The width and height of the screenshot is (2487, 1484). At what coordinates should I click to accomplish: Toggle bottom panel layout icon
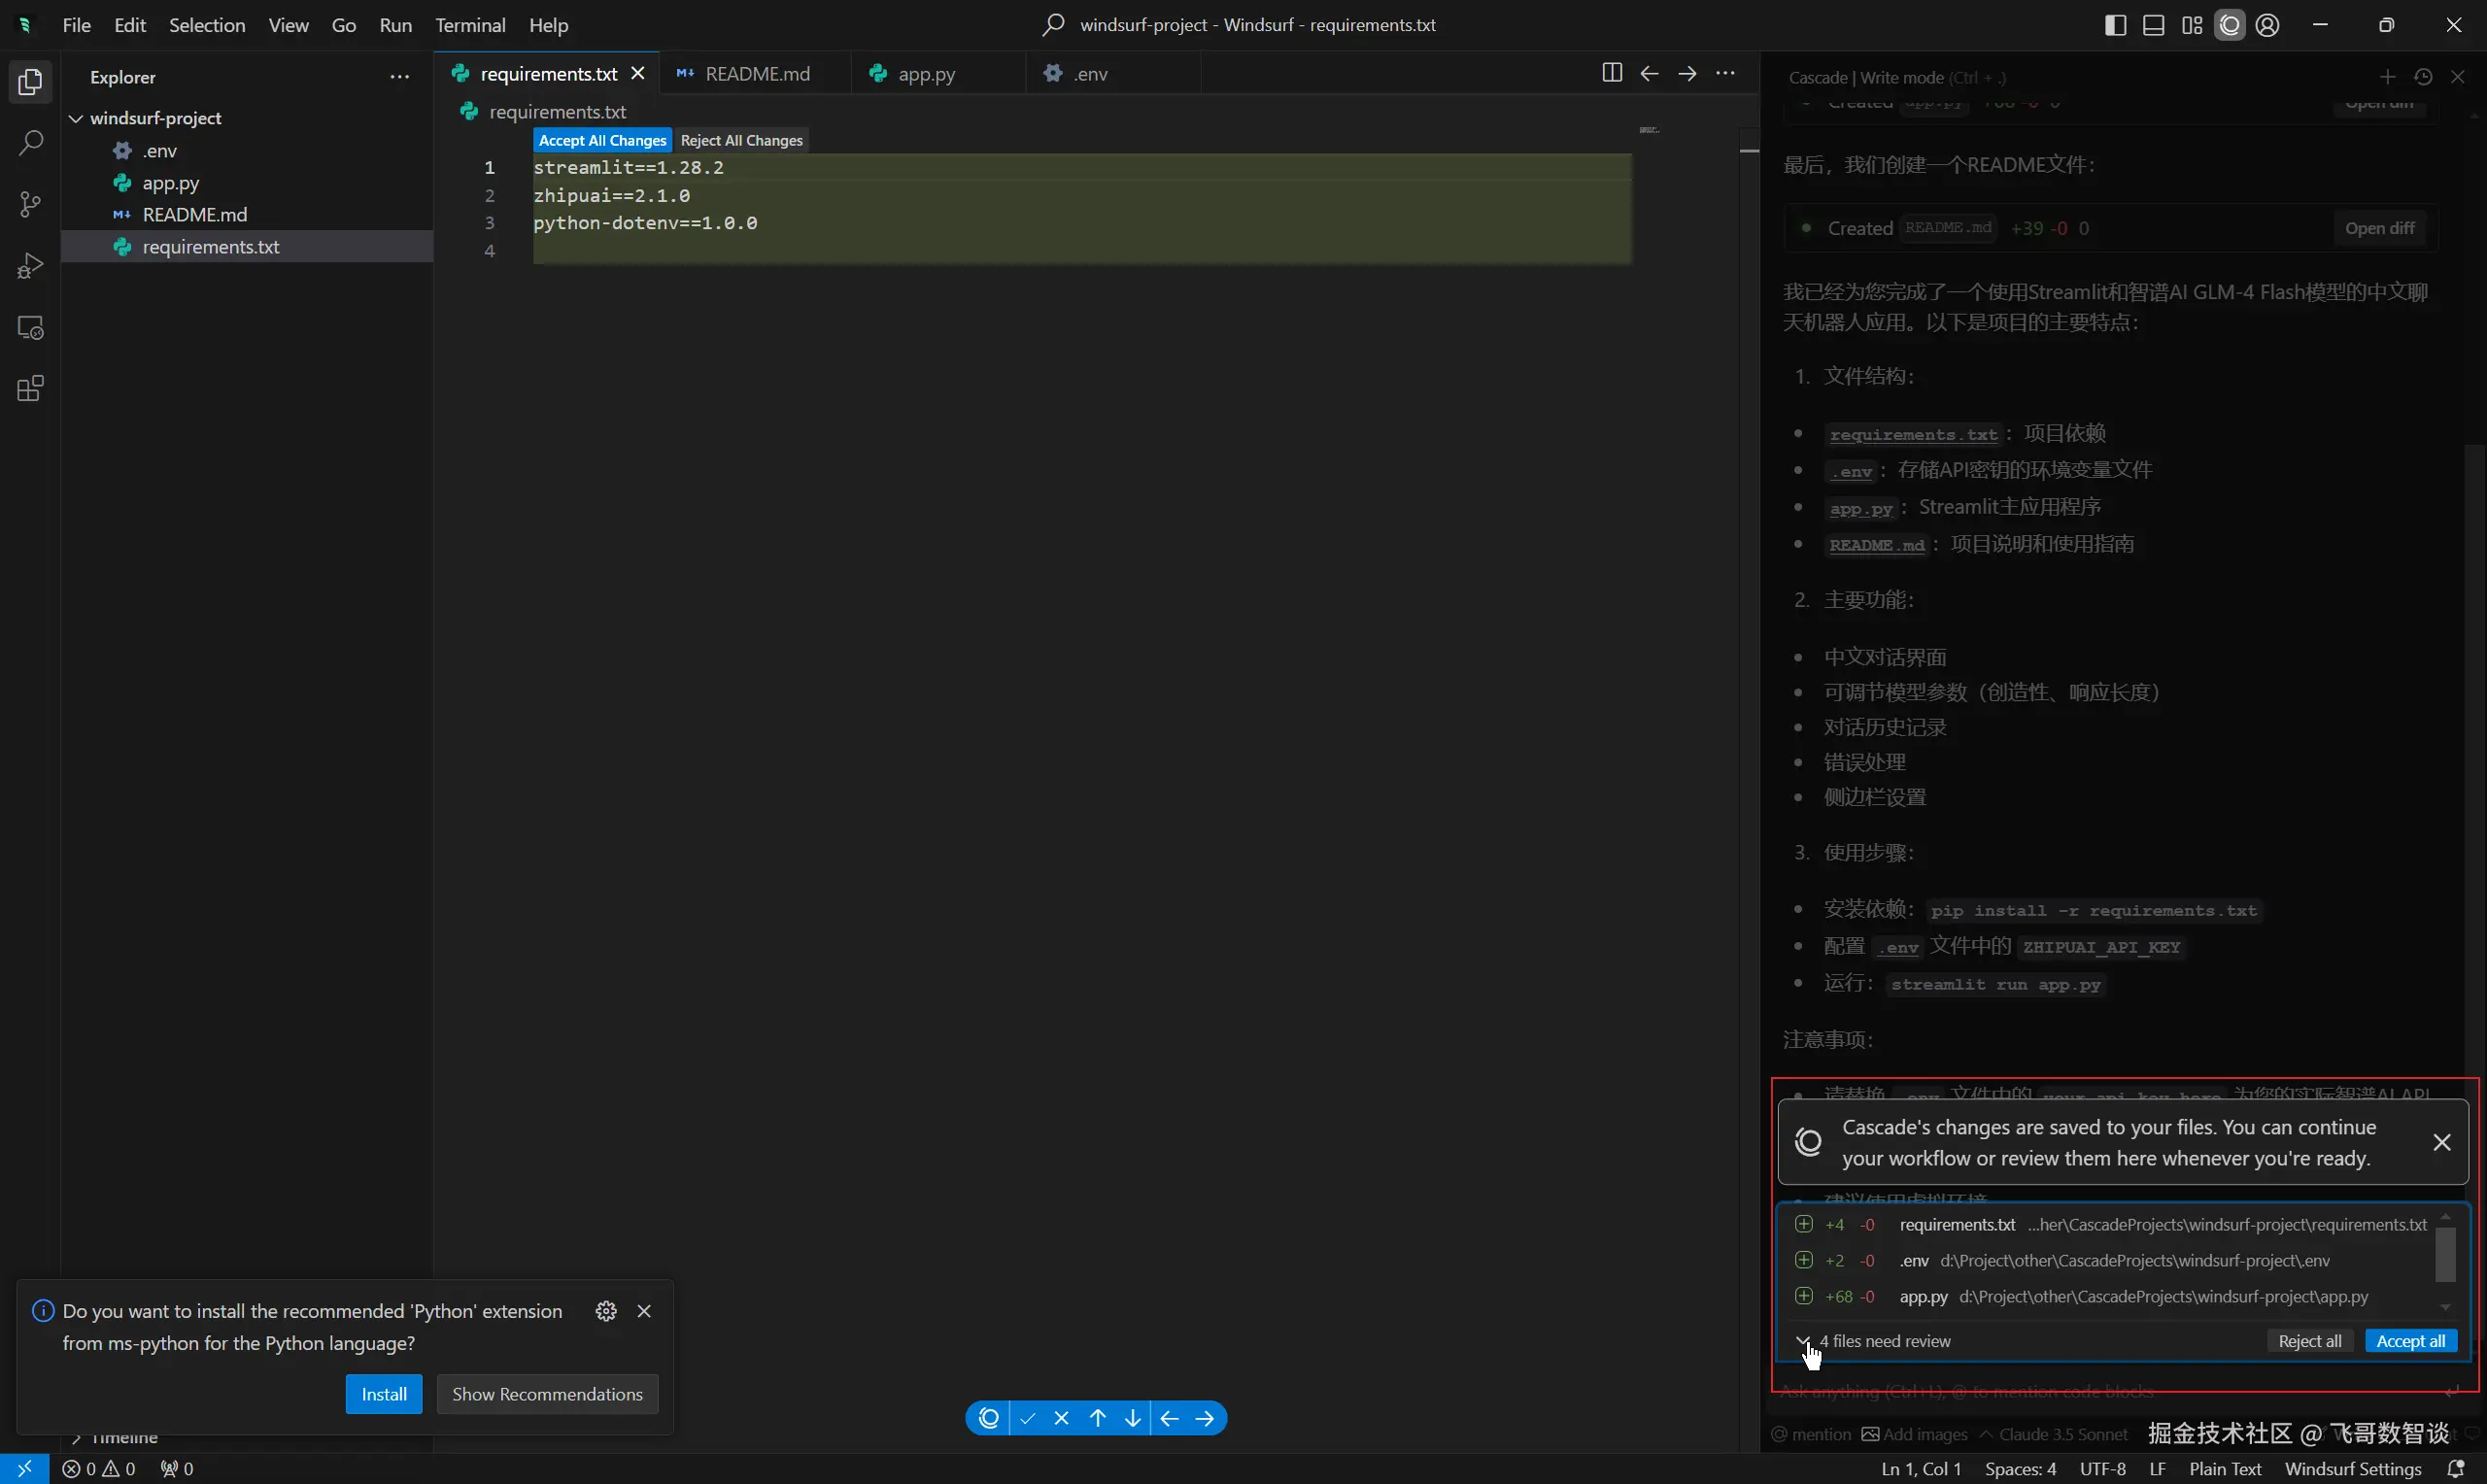point(2153,25)
